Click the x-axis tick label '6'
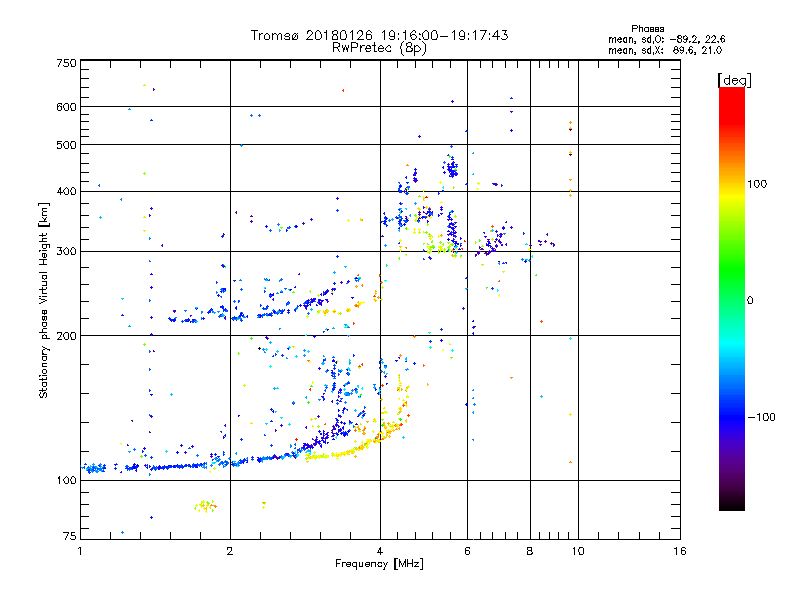This screenshot has width=800, height=600. 467,551
